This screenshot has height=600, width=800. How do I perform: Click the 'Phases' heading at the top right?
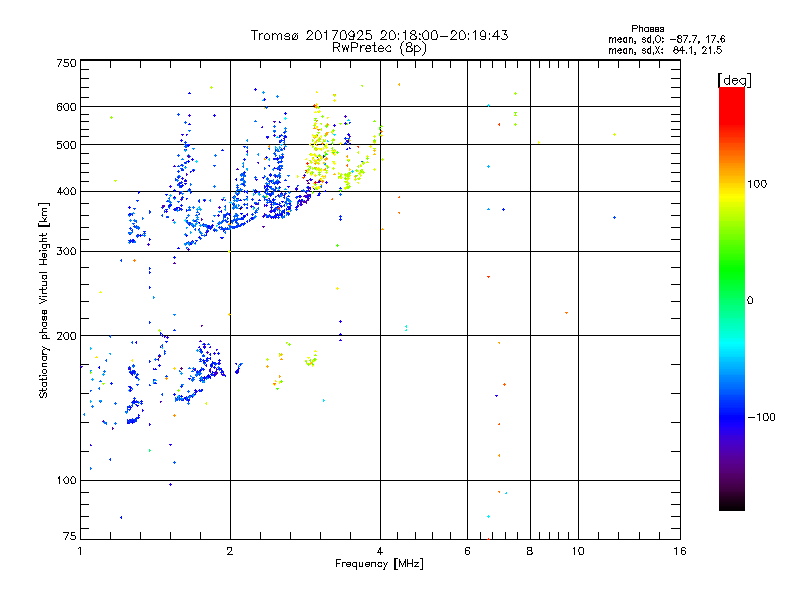click(x=647, y=29)
